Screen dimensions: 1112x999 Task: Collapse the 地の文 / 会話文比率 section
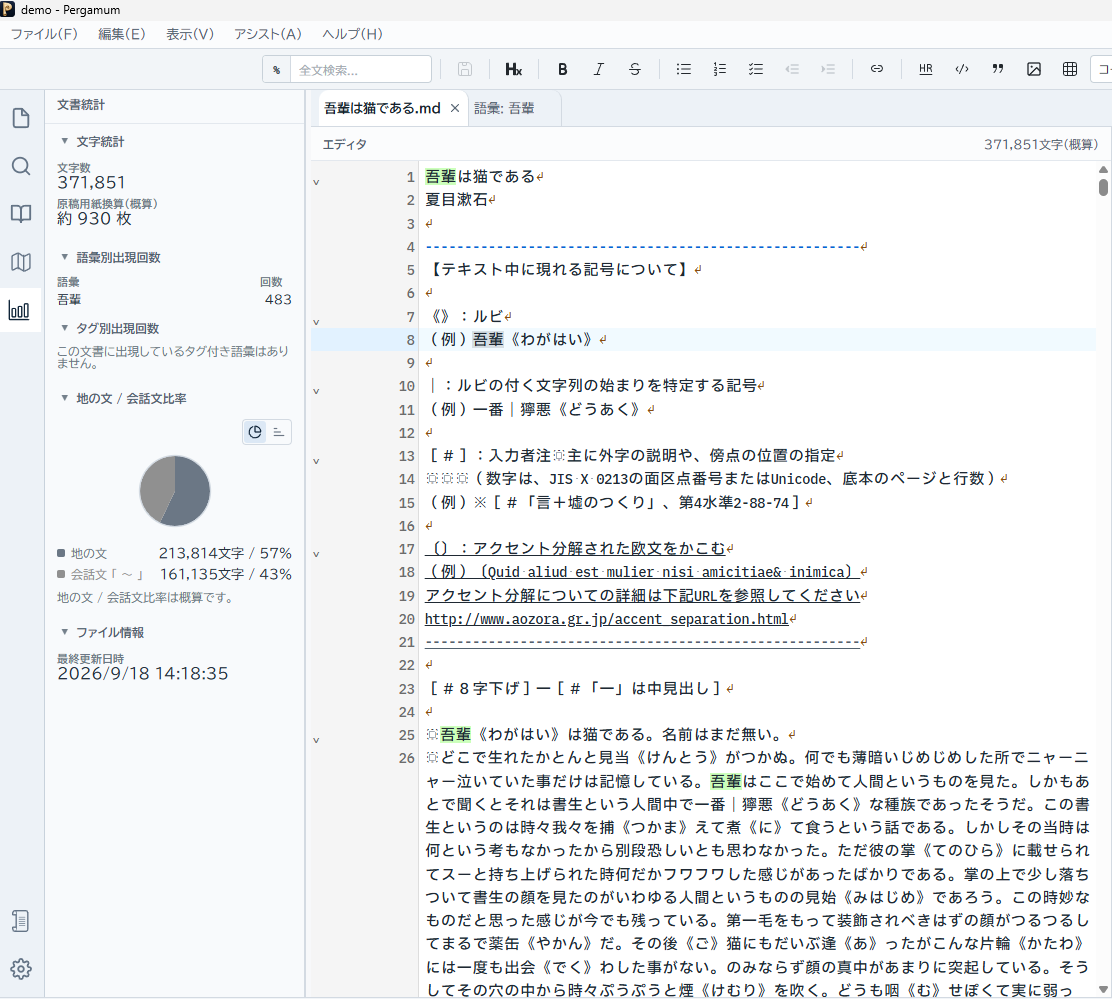tap(65, 398)
